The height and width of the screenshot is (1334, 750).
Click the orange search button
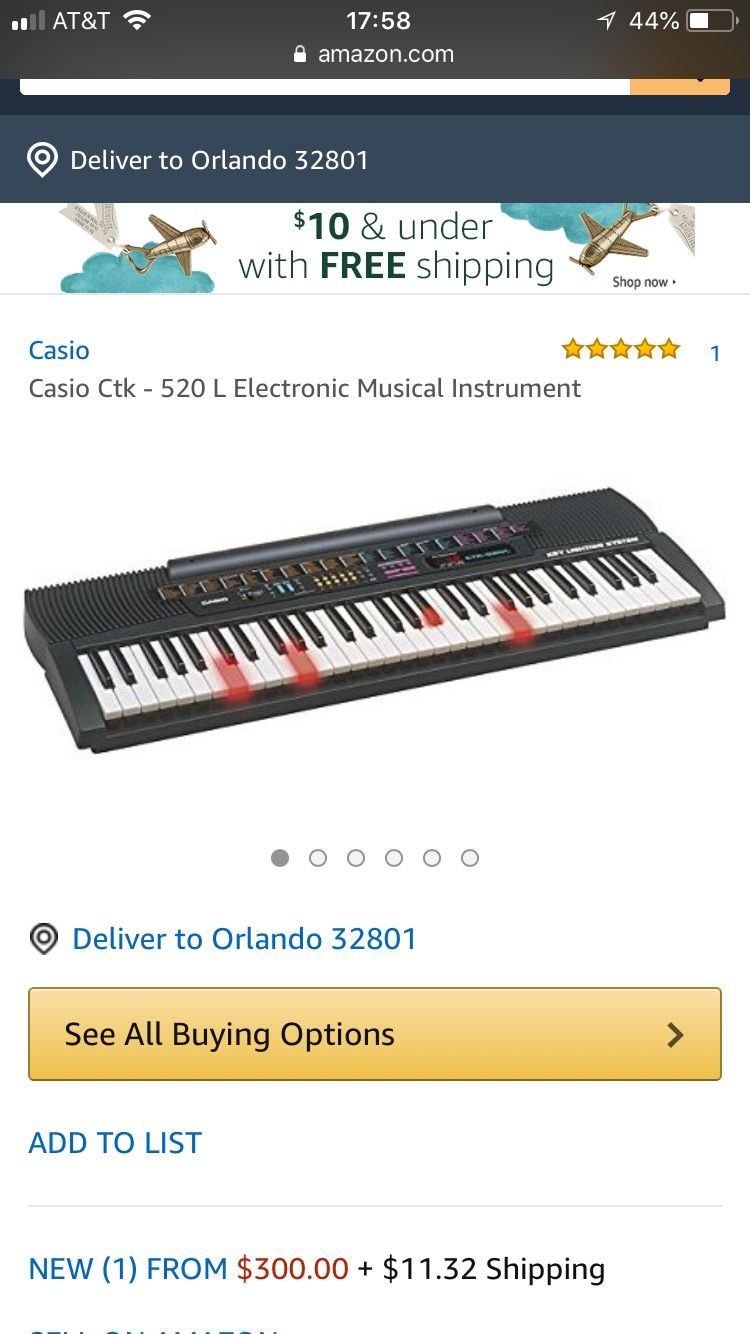(x=680, y=85)
